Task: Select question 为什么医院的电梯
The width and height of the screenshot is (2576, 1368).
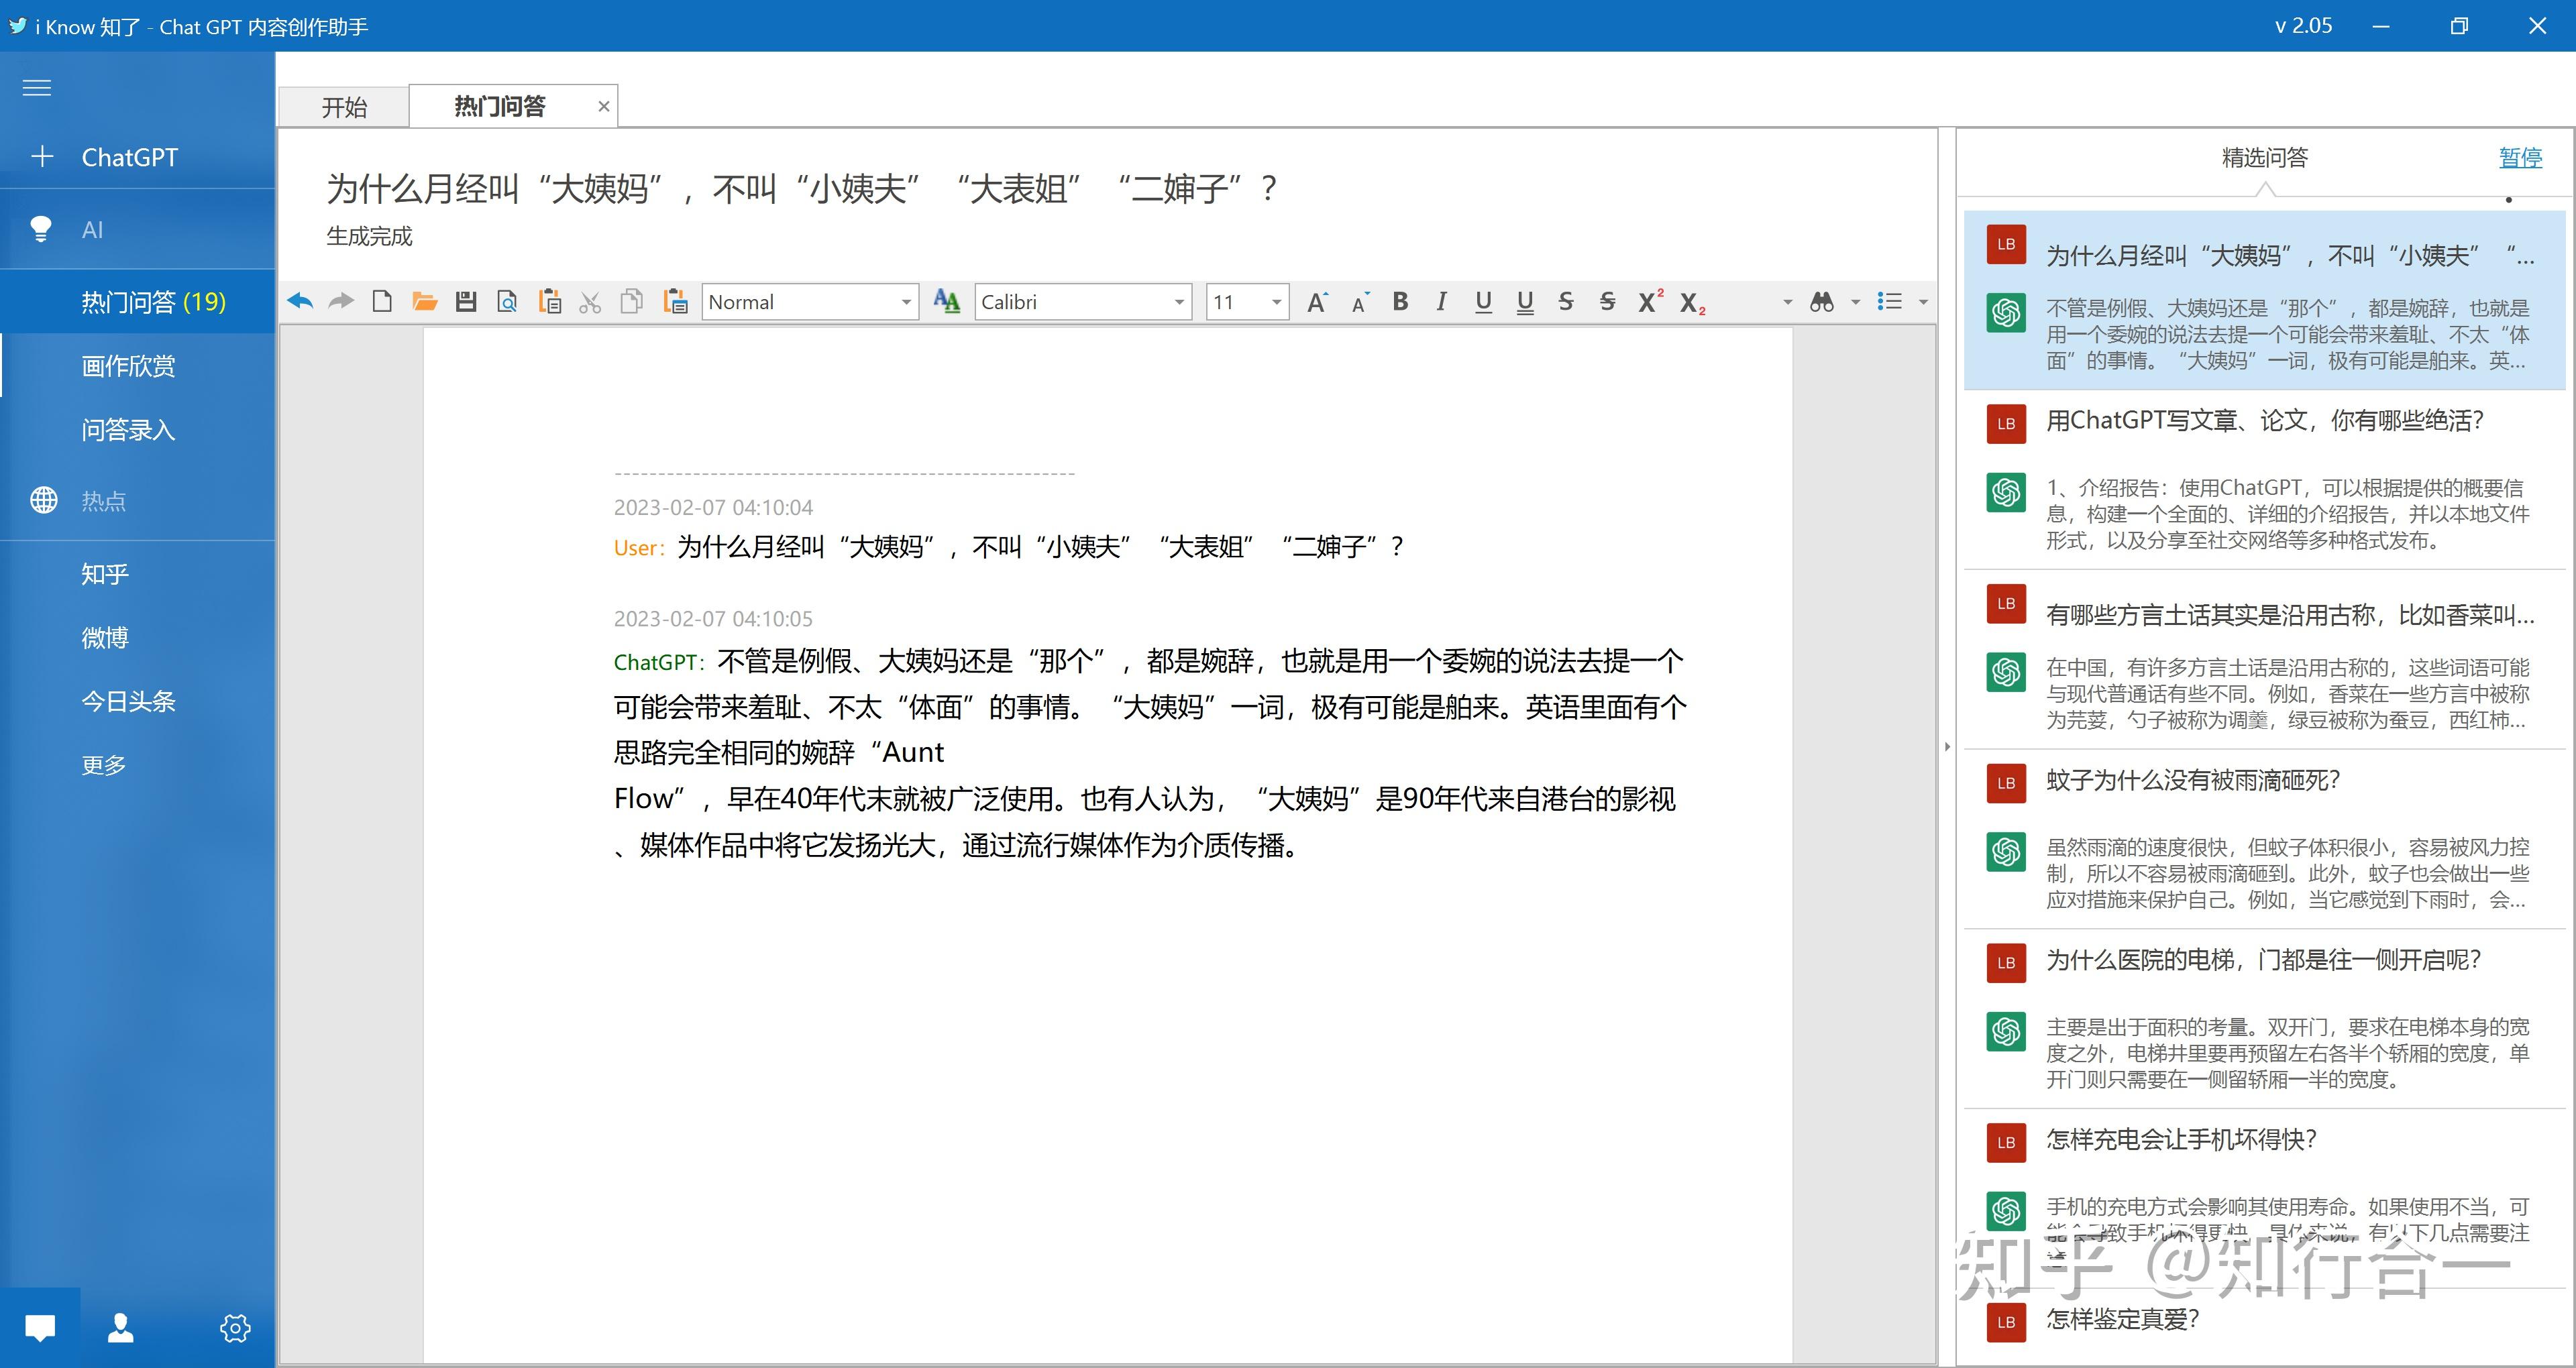Action: pos(2263,960)
